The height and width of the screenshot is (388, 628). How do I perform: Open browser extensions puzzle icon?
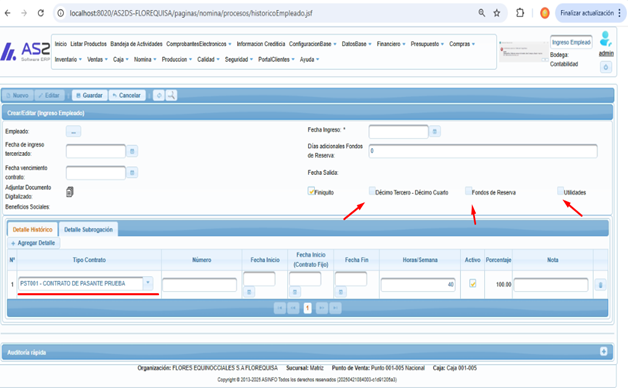520,13
